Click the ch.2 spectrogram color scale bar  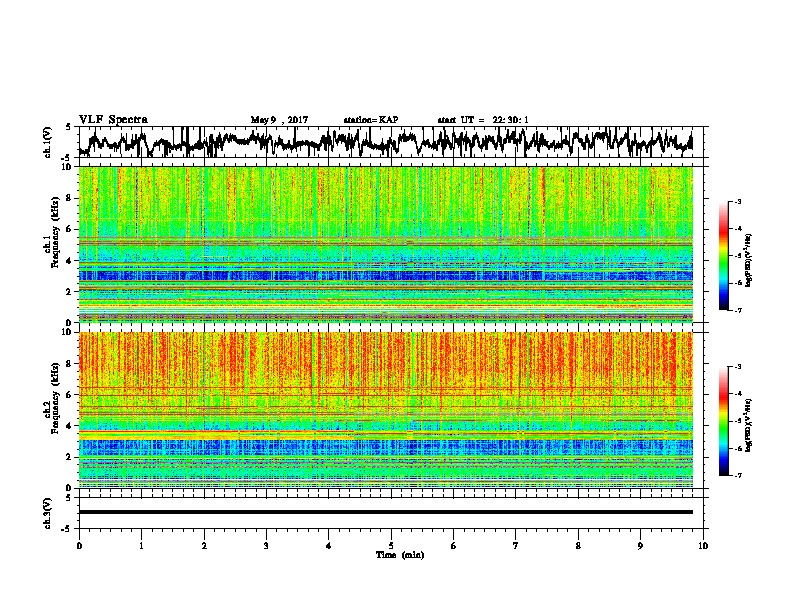tap(723, 421)
